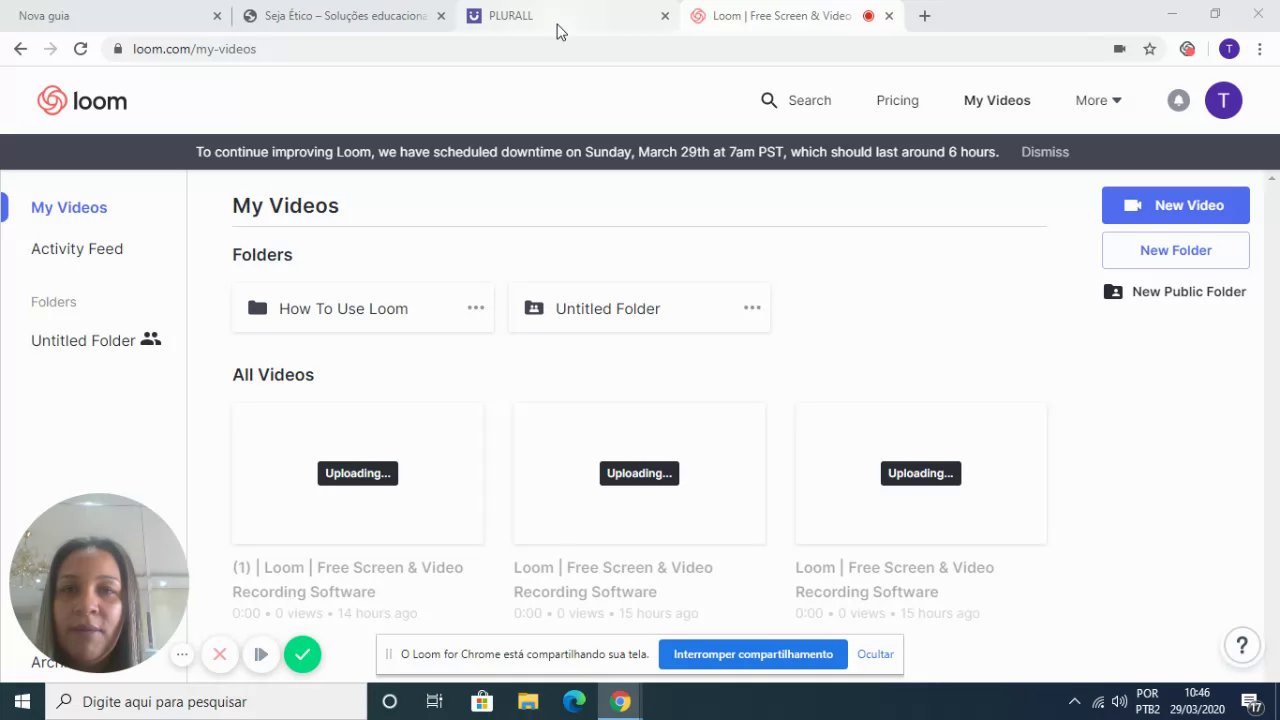Open Activity Feed in sidebar
Screen dimensions: 1280x720
coord(77,248)
